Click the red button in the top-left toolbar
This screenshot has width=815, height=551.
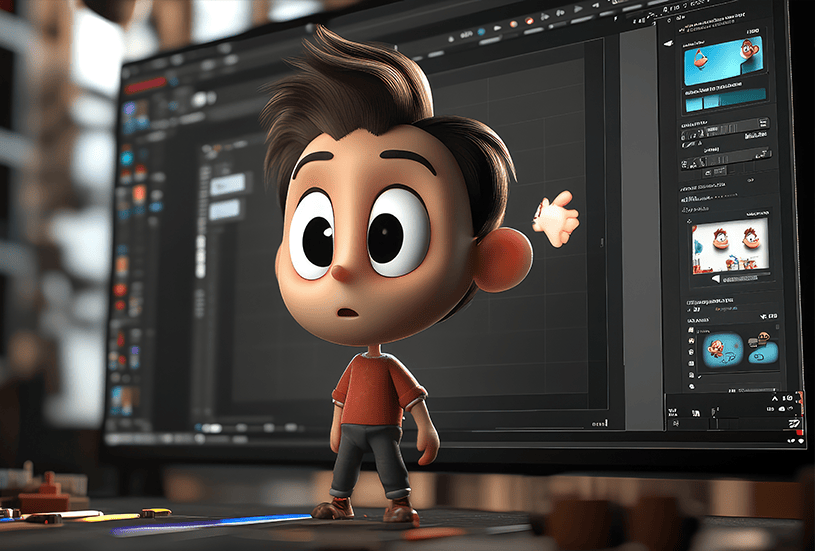[x=147, y=87]
